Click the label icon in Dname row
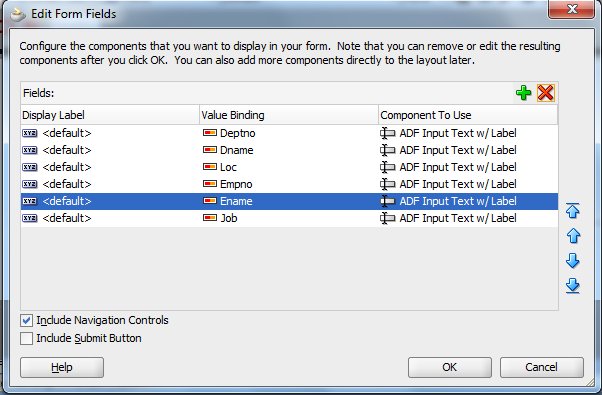 (30, 150)
